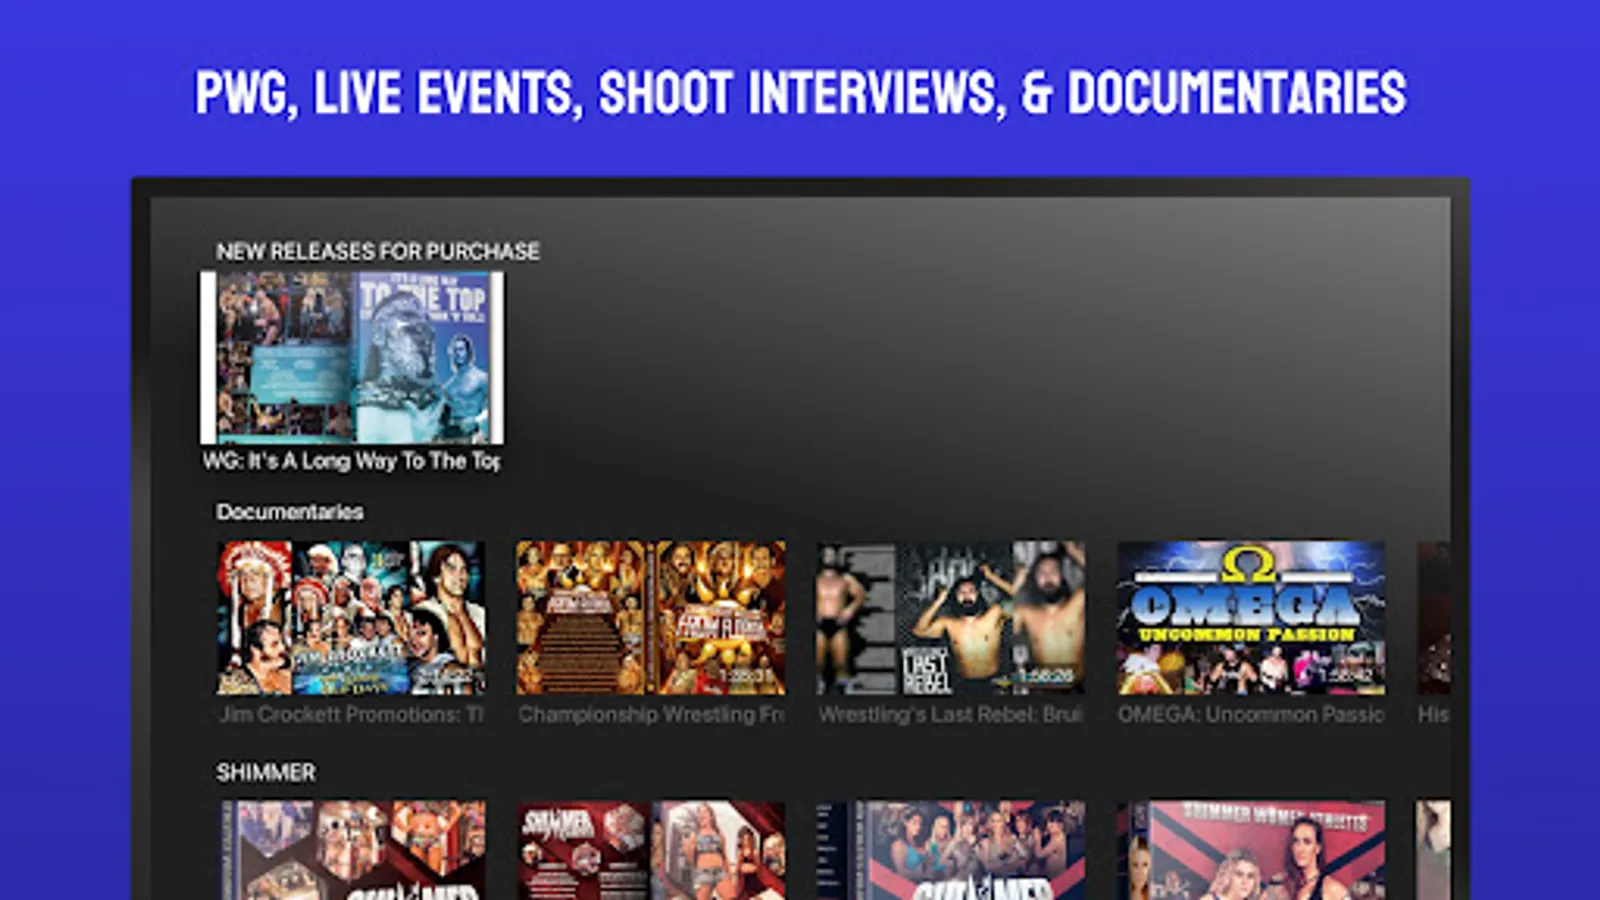
Task: Click the 'It's A Long Way To The Top' title
Action: [x=352, y=461]
